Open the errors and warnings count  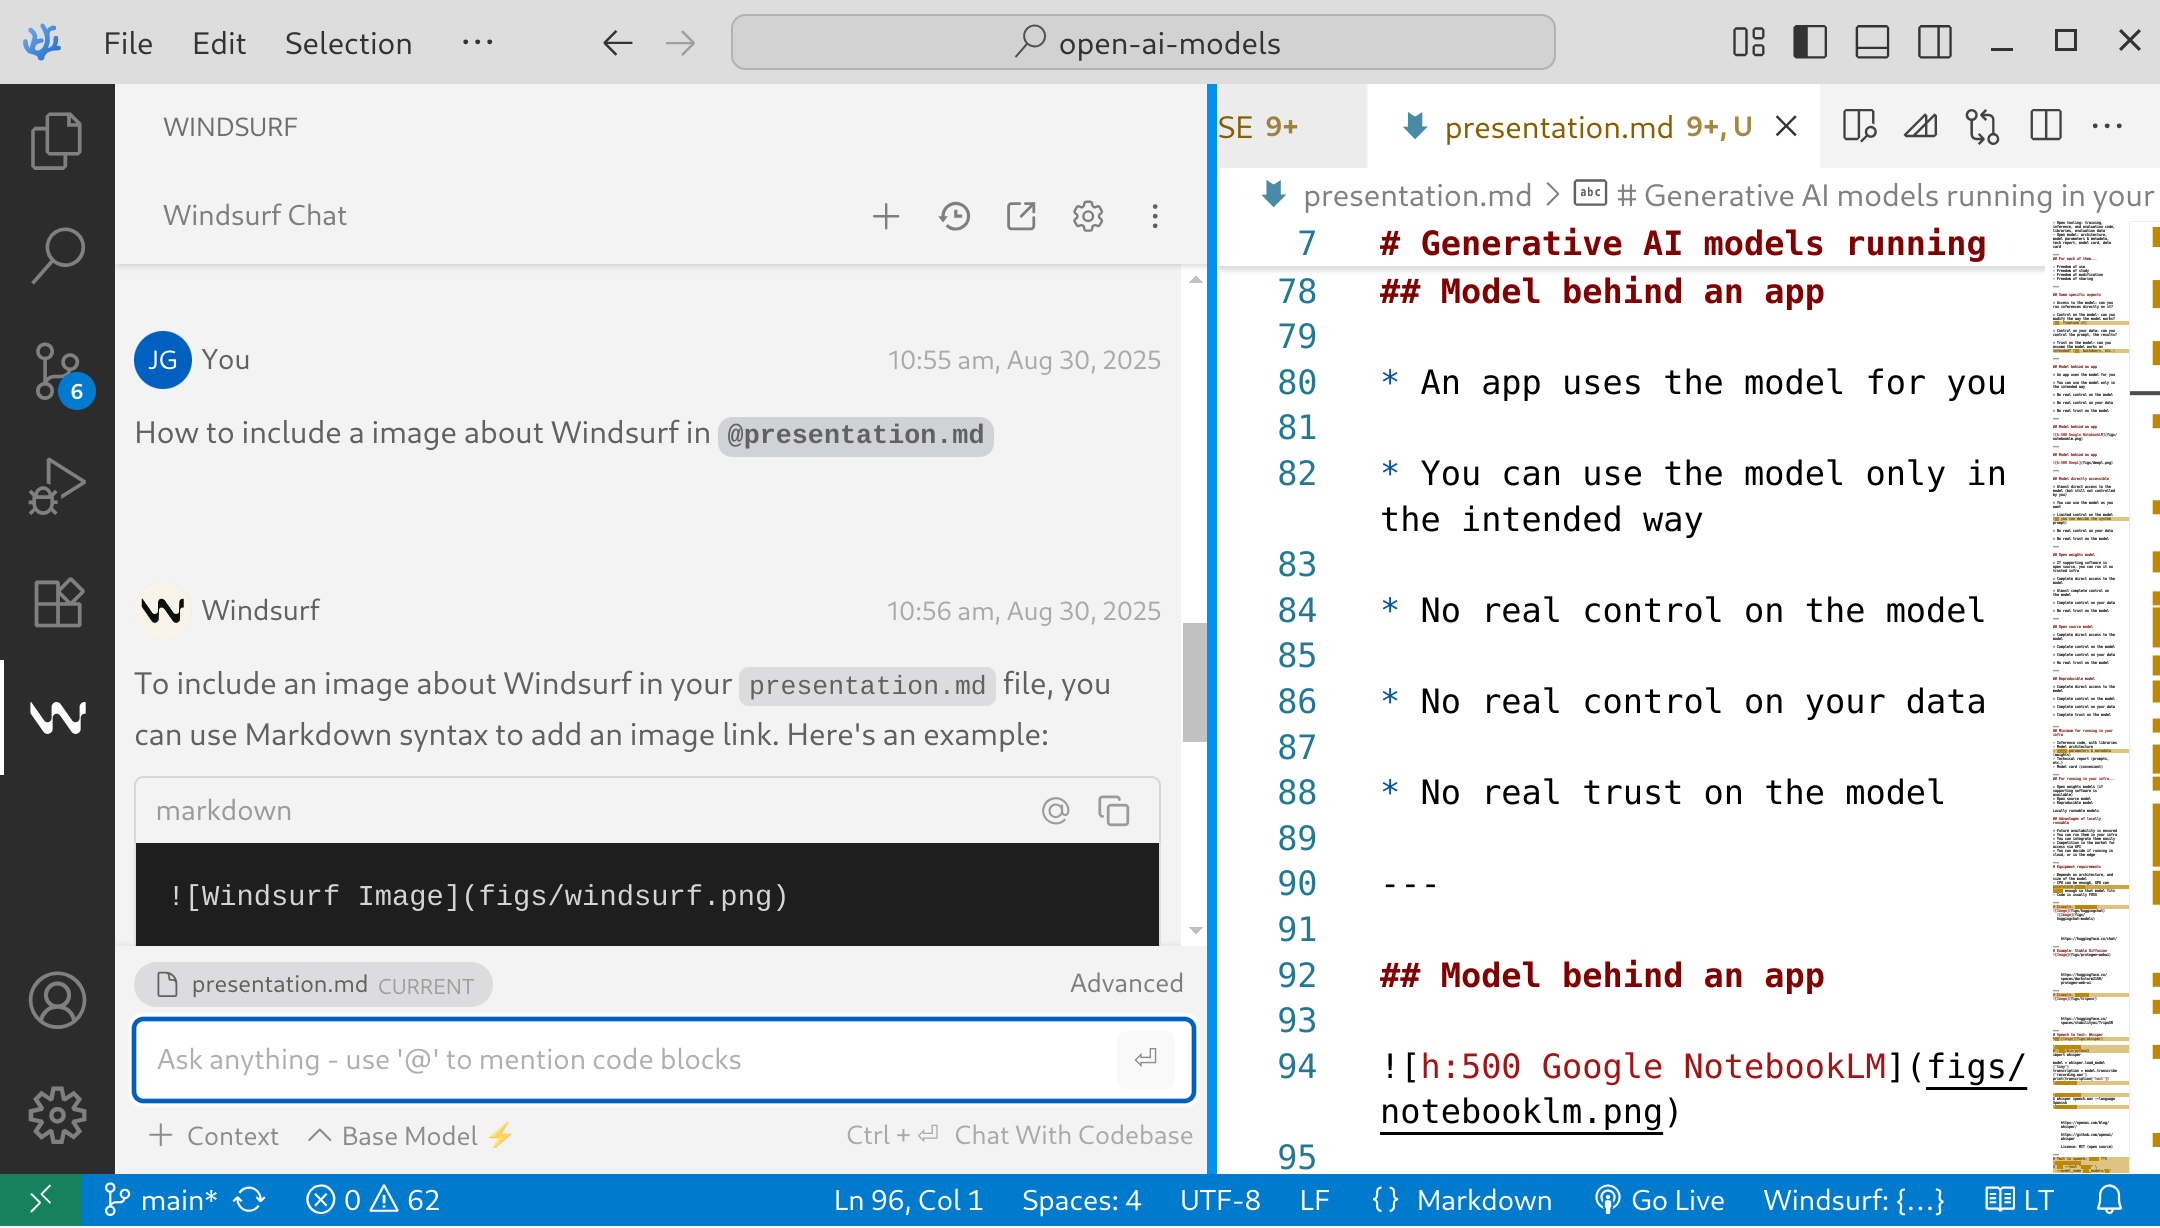372,1200
